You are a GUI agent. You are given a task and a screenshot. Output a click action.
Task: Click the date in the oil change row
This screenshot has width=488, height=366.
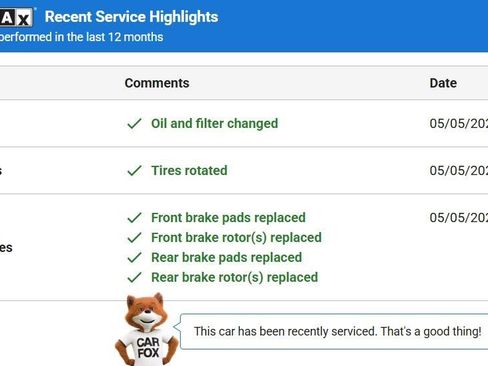pyautogui.click(x=459, y=124)
